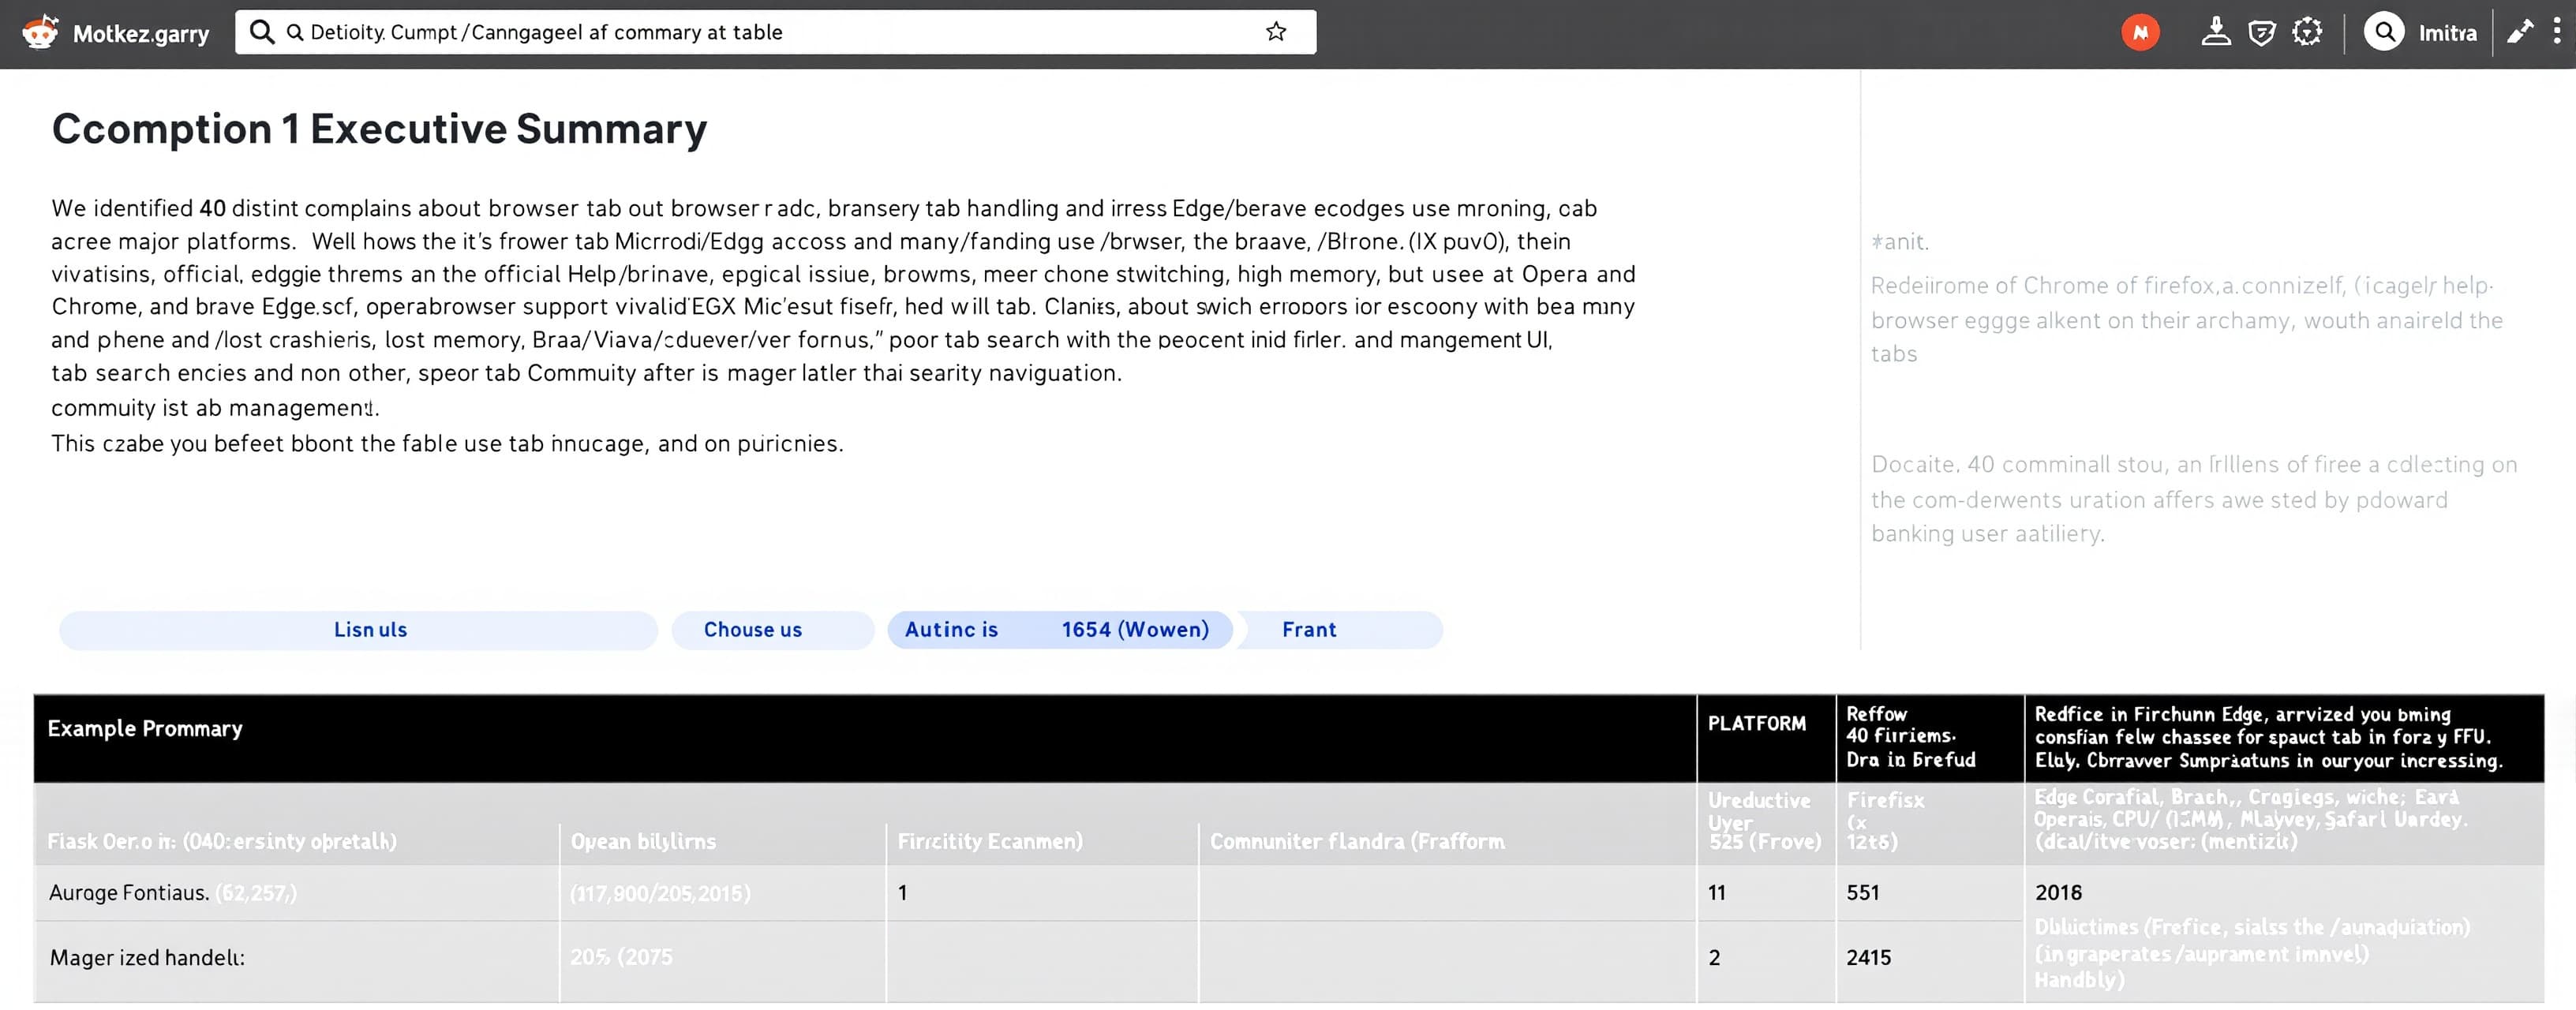This screenshot has width=2576, height=1010.
Task: Click the Comnuniter flandra subheader
Action: pyautogui.click(x=1356, y=841)
